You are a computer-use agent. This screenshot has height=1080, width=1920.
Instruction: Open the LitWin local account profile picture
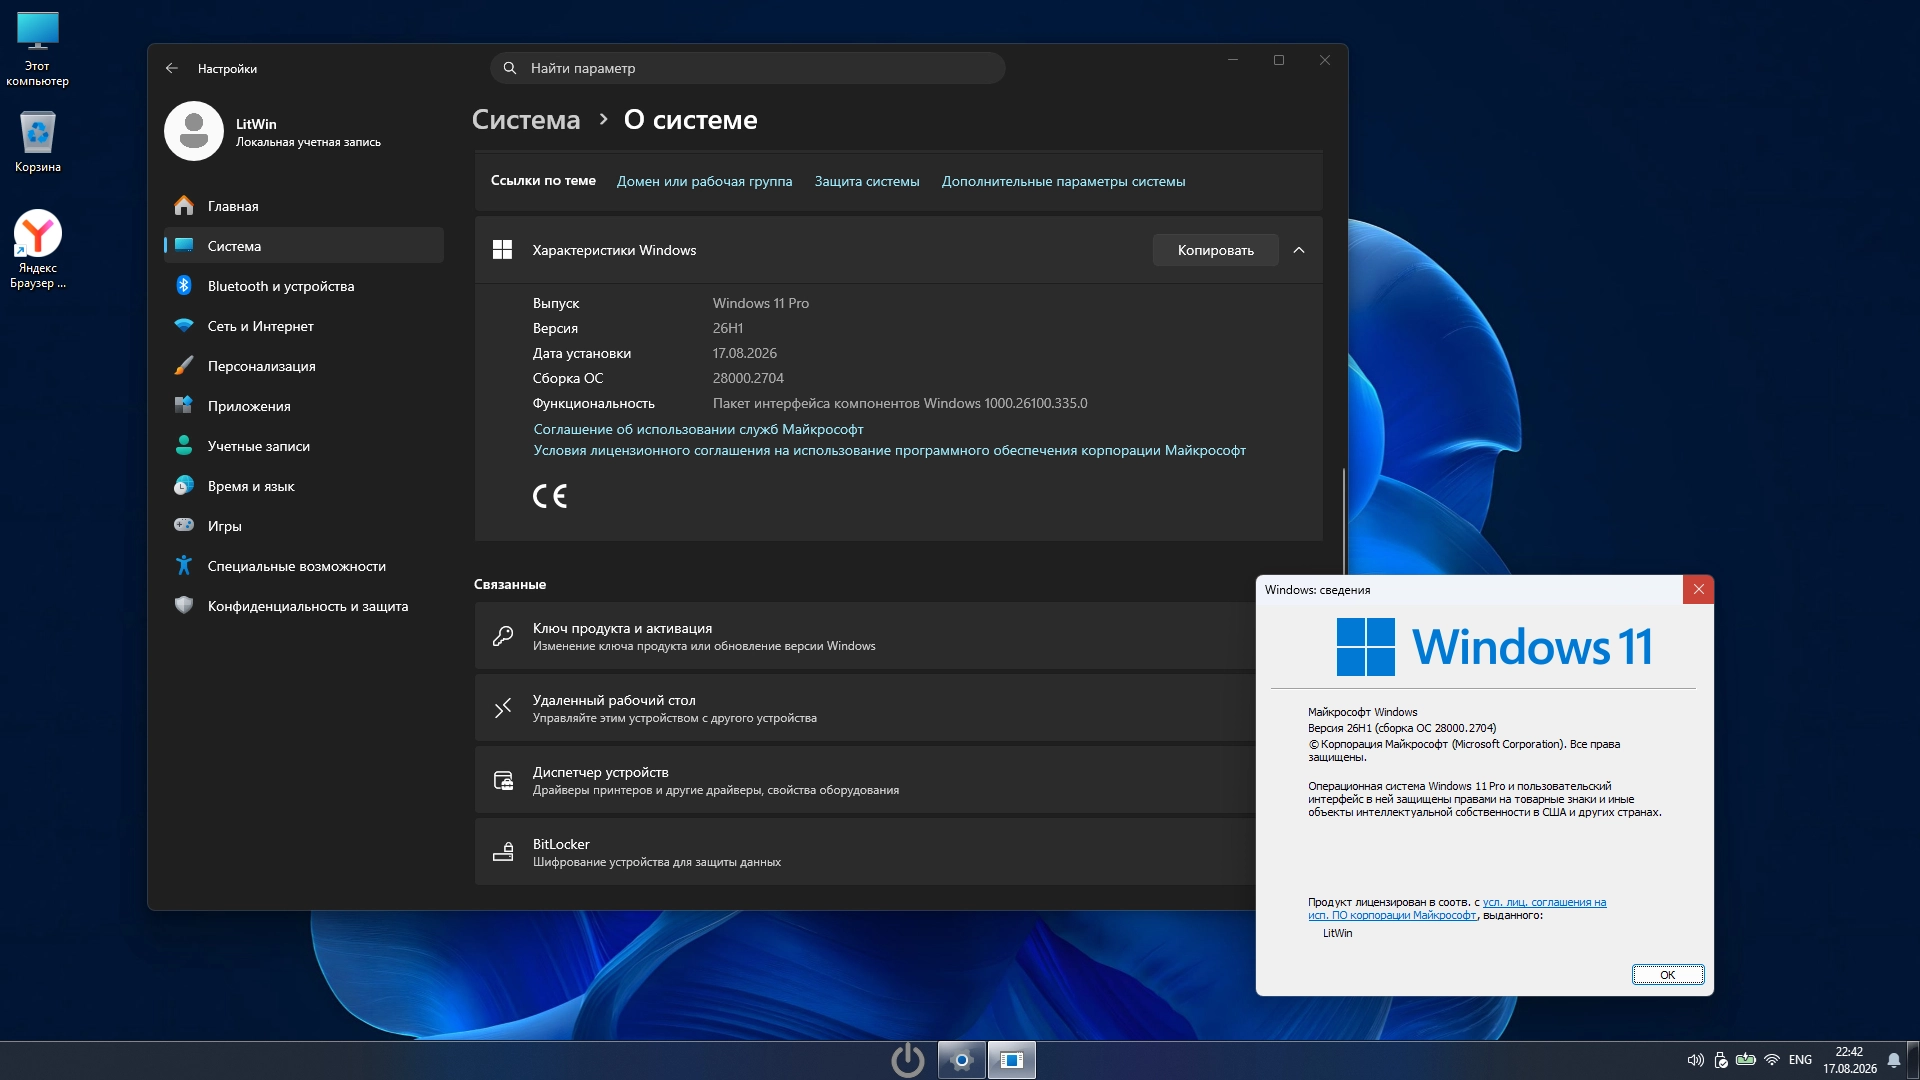coord(194,131)
